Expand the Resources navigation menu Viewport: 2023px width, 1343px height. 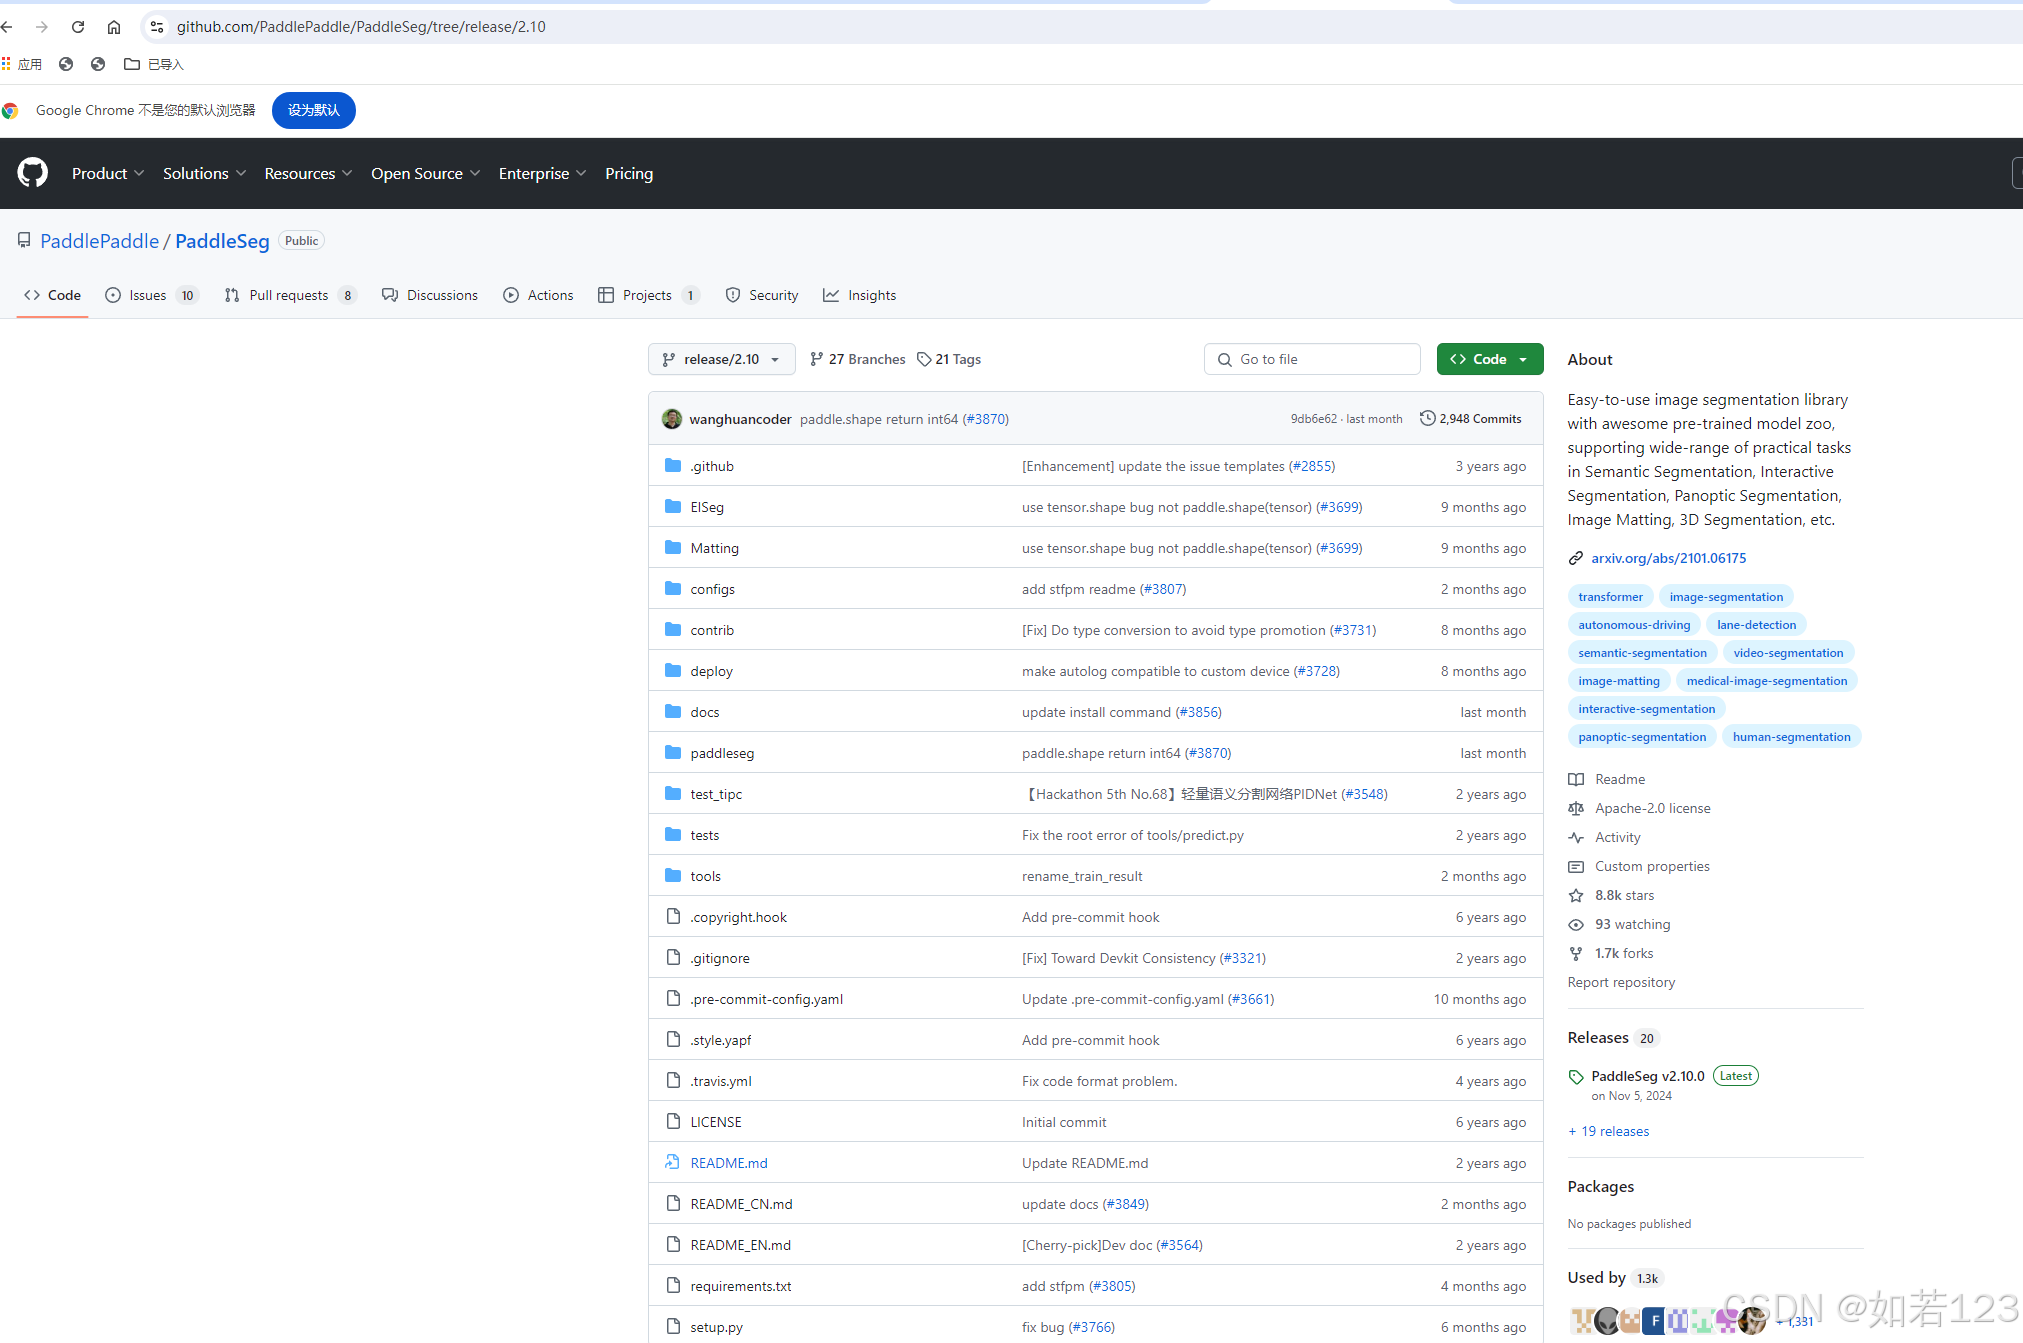pos(308,173)
